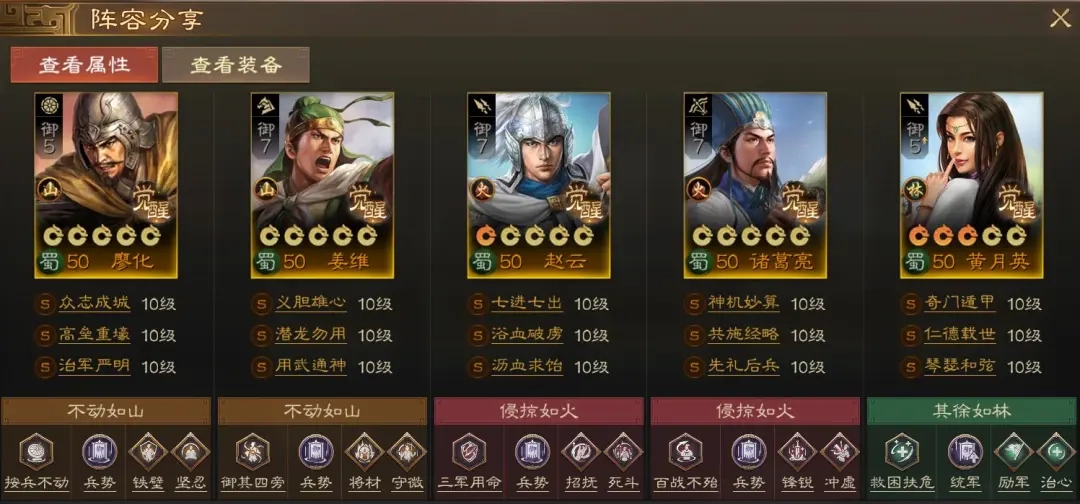This screenshot has width=1080, height=504.
Task: Select the 救困扶危 healing icon
Action: [902, 452]
